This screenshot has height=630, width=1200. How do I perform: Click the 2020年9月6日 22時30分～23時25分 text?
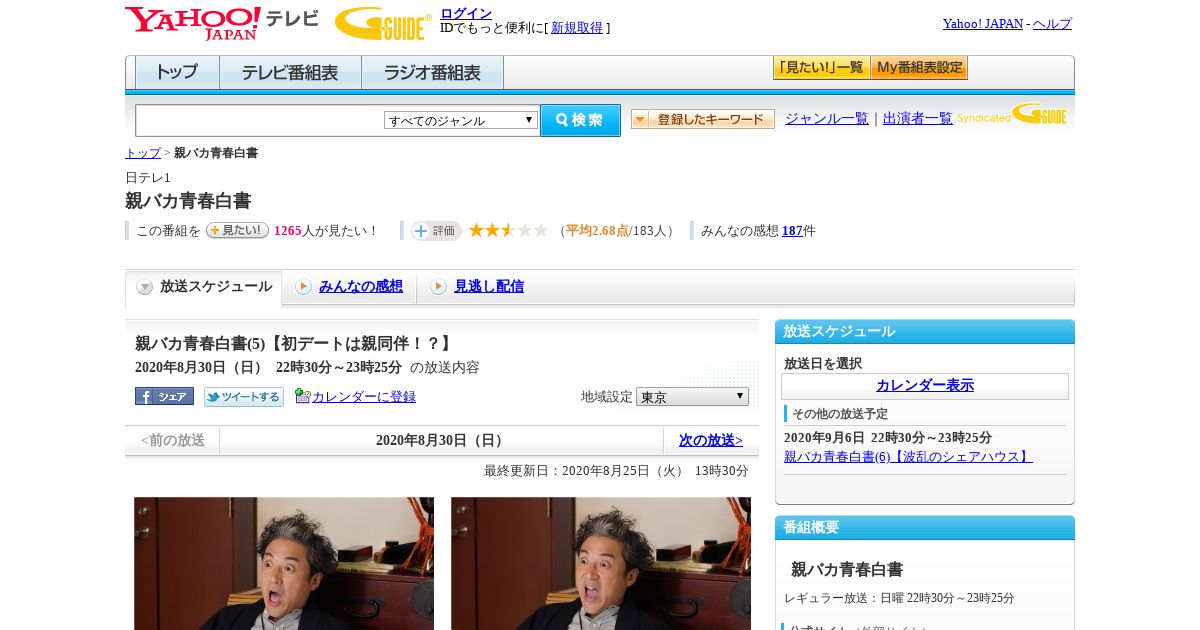pyautogui.click(x=888, y=437)
